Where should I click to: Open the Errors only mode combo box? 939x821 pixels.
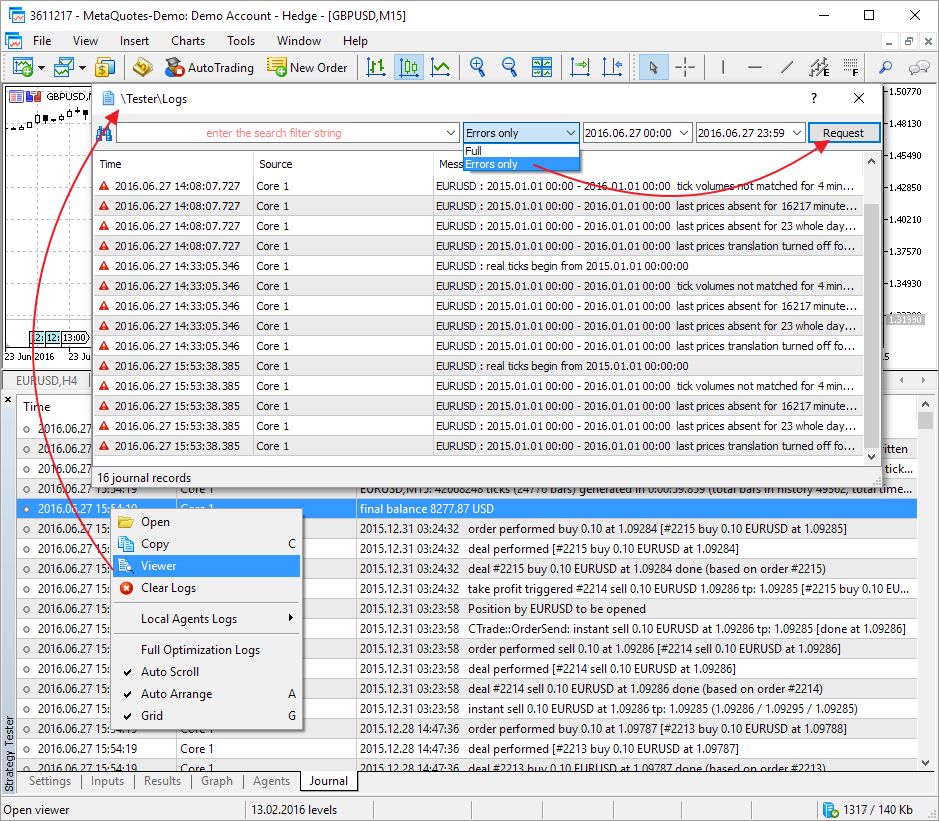(520, 133)
